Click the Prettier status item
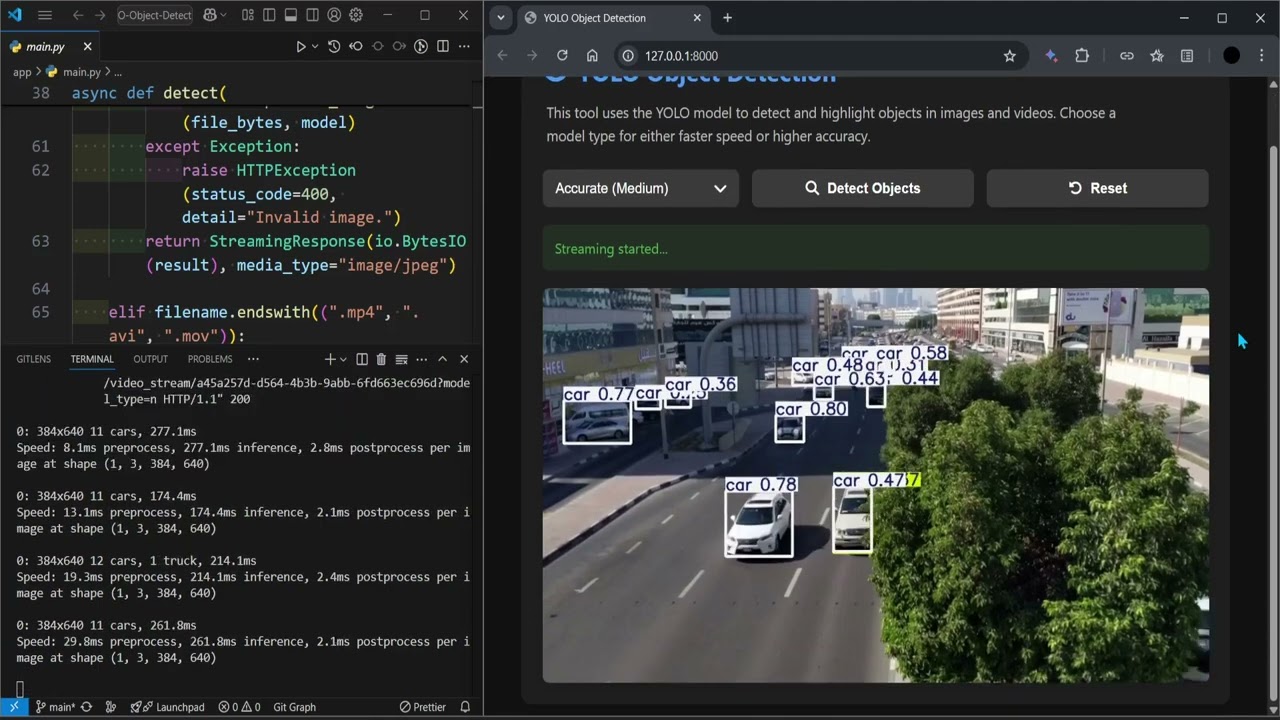 click(x=423, y=707)
